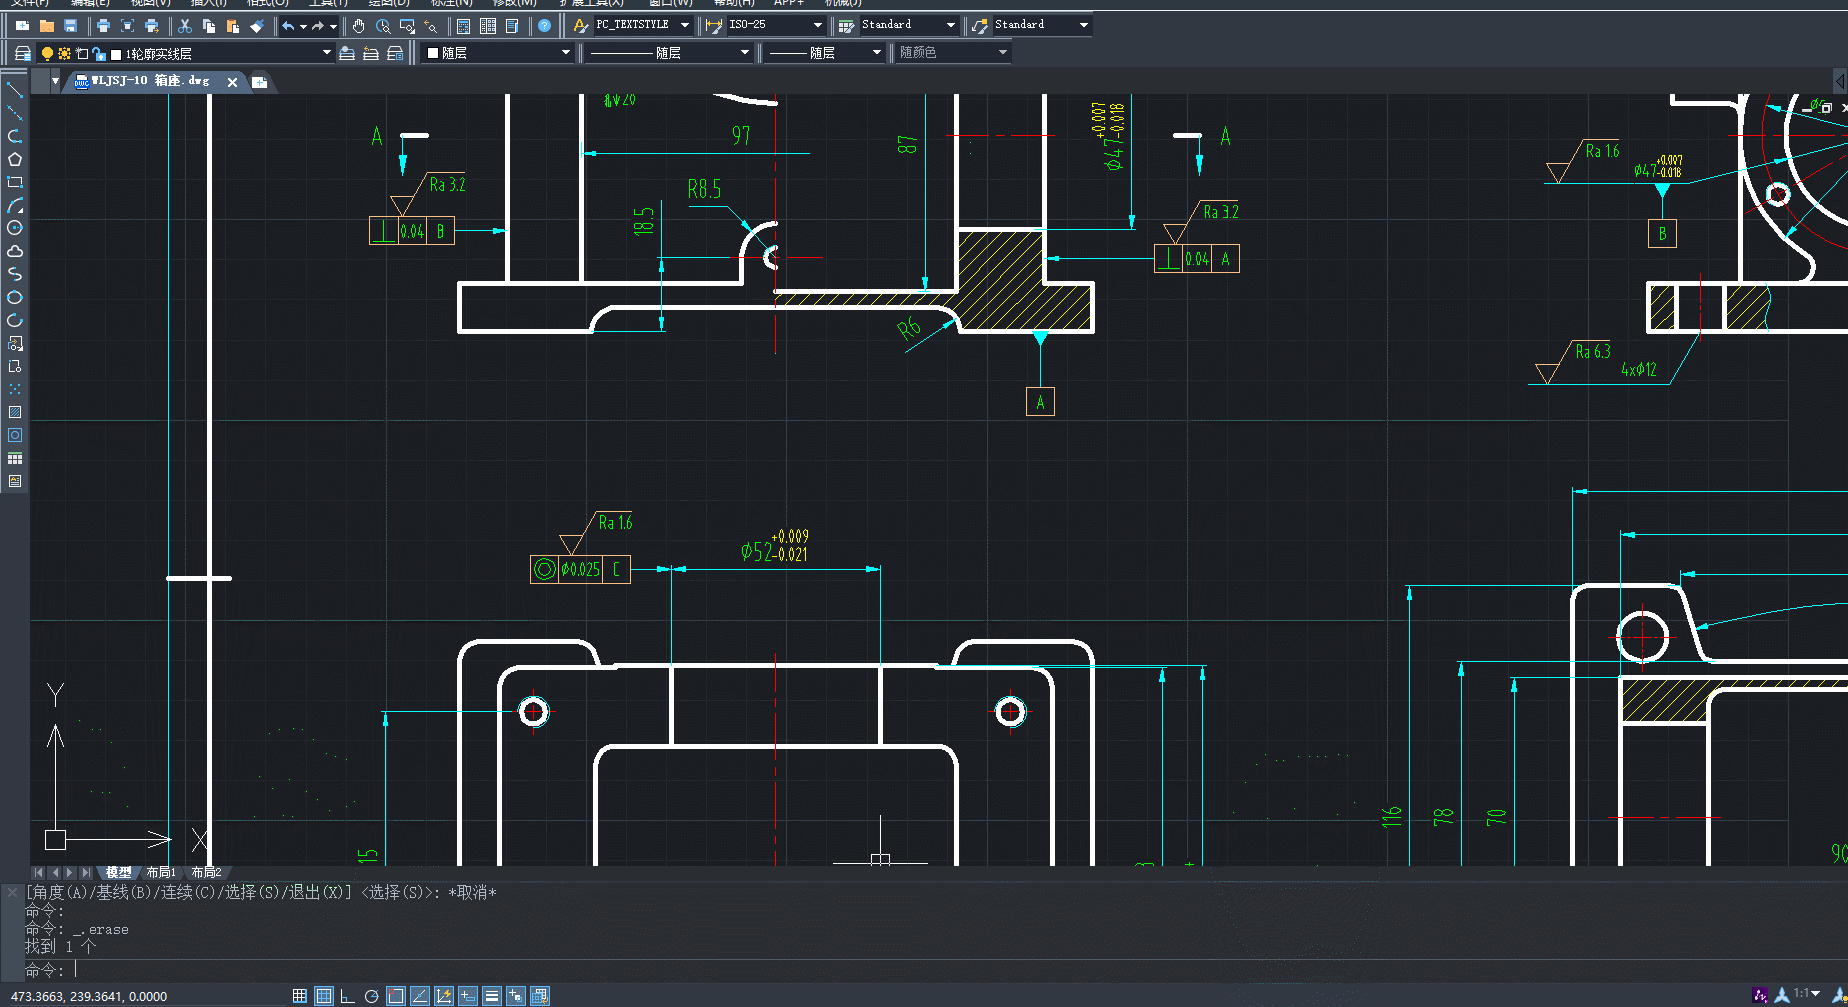Click the Undo arrow icon
The height and width of the screenshot is (1007, 1848).
[288, 25]
